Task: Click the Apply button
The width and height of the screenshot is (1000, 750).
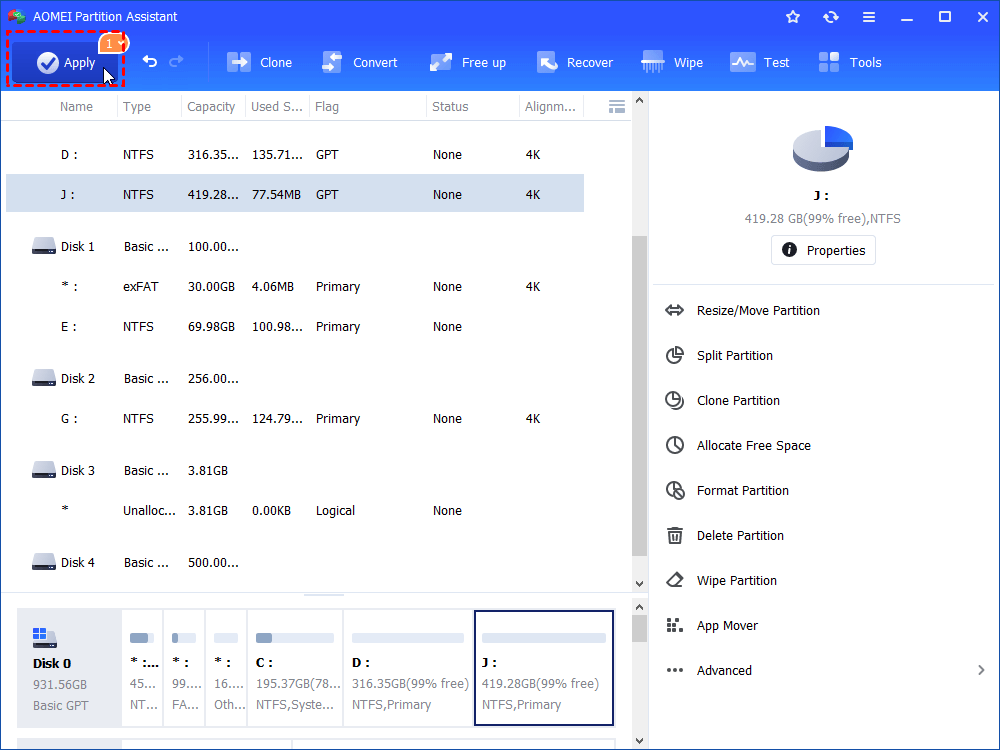Action: coord(64,61)
